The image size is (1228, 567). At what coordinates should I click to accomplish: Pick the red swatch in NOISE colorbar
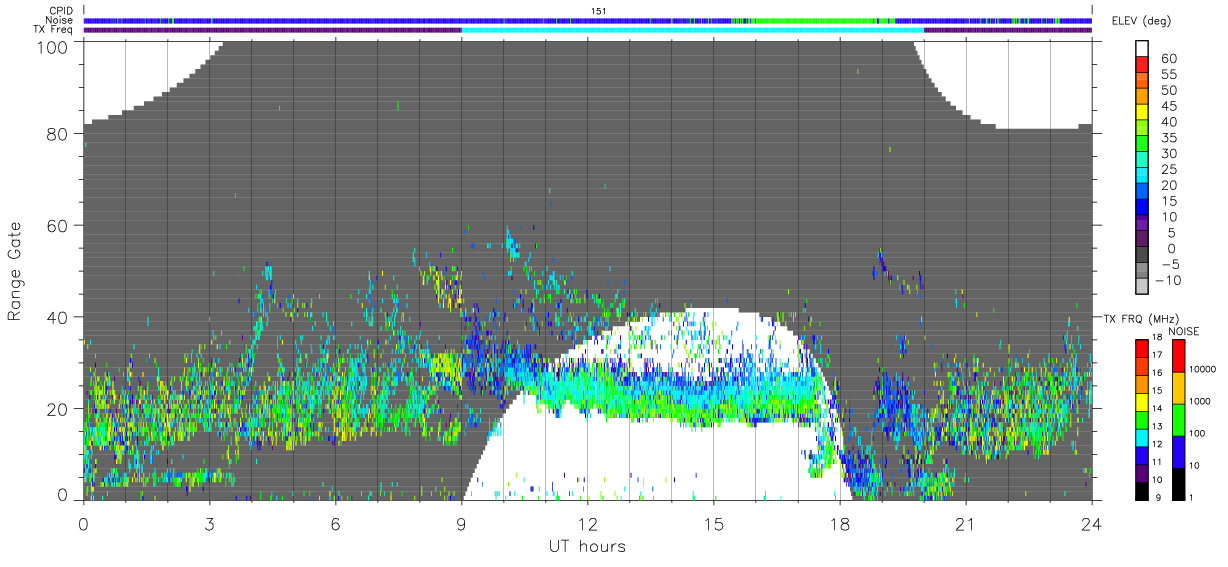pos(1178,356)
